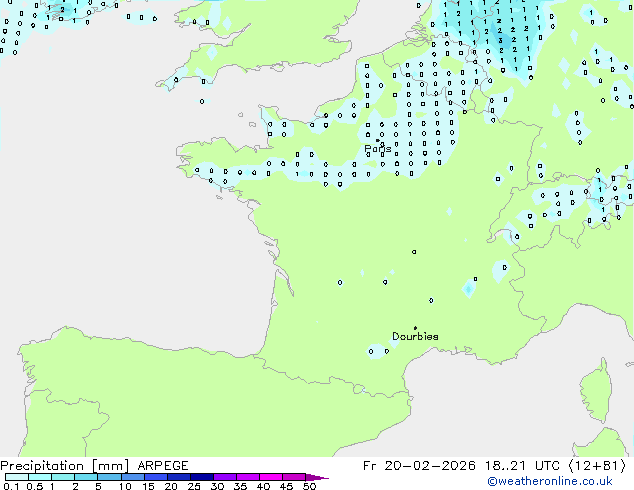Select the 40–45 mm magenta legend swatch
The height and width of the screenshot is (490, 634).
[x=271, y=477]
